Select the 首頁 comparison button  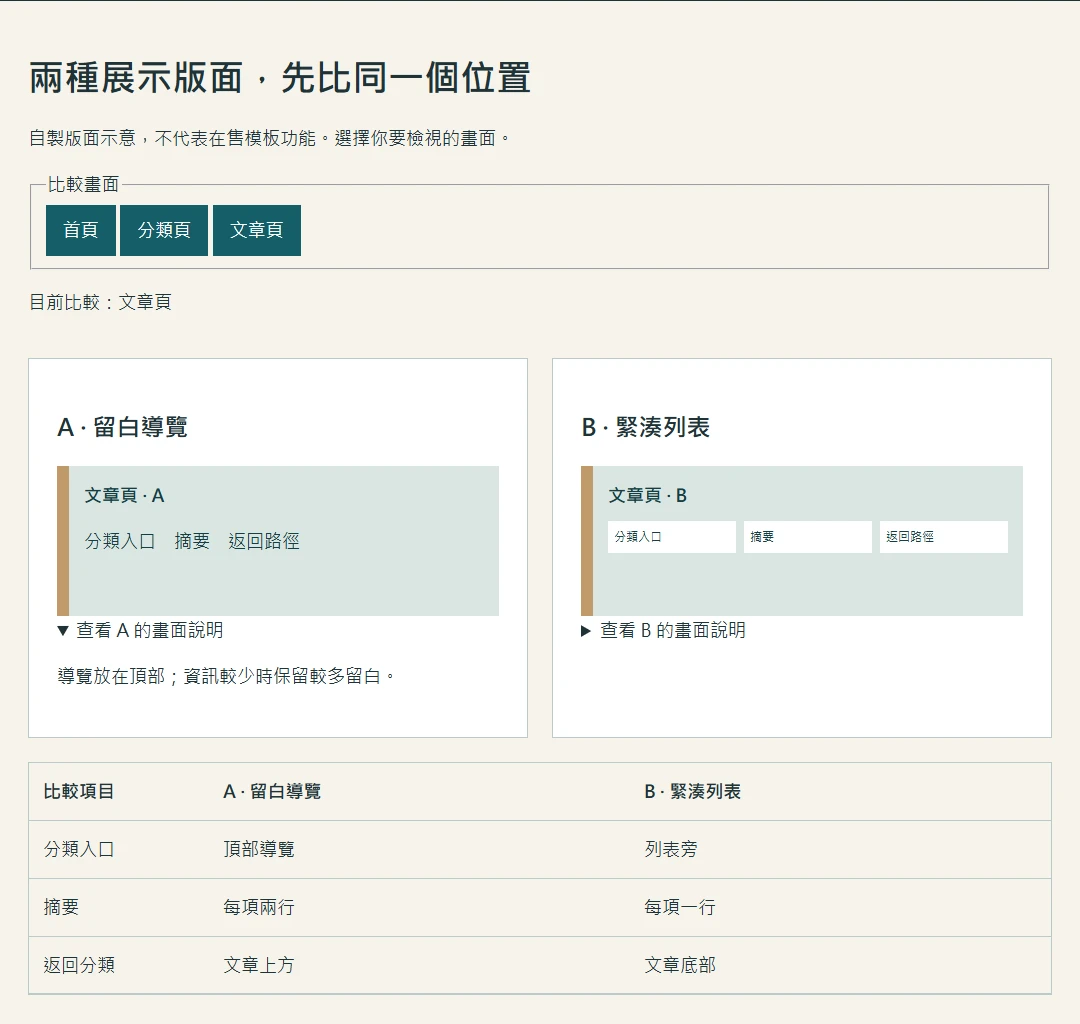tap(81, 230)
